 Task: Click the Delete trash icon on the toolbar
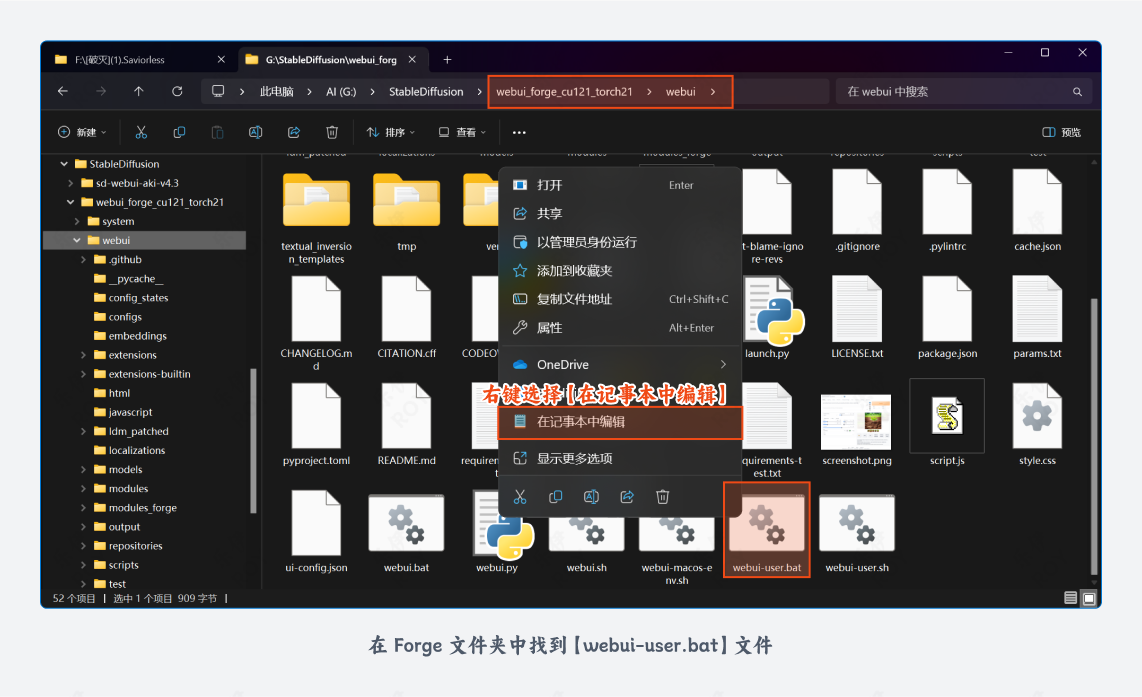331,131
